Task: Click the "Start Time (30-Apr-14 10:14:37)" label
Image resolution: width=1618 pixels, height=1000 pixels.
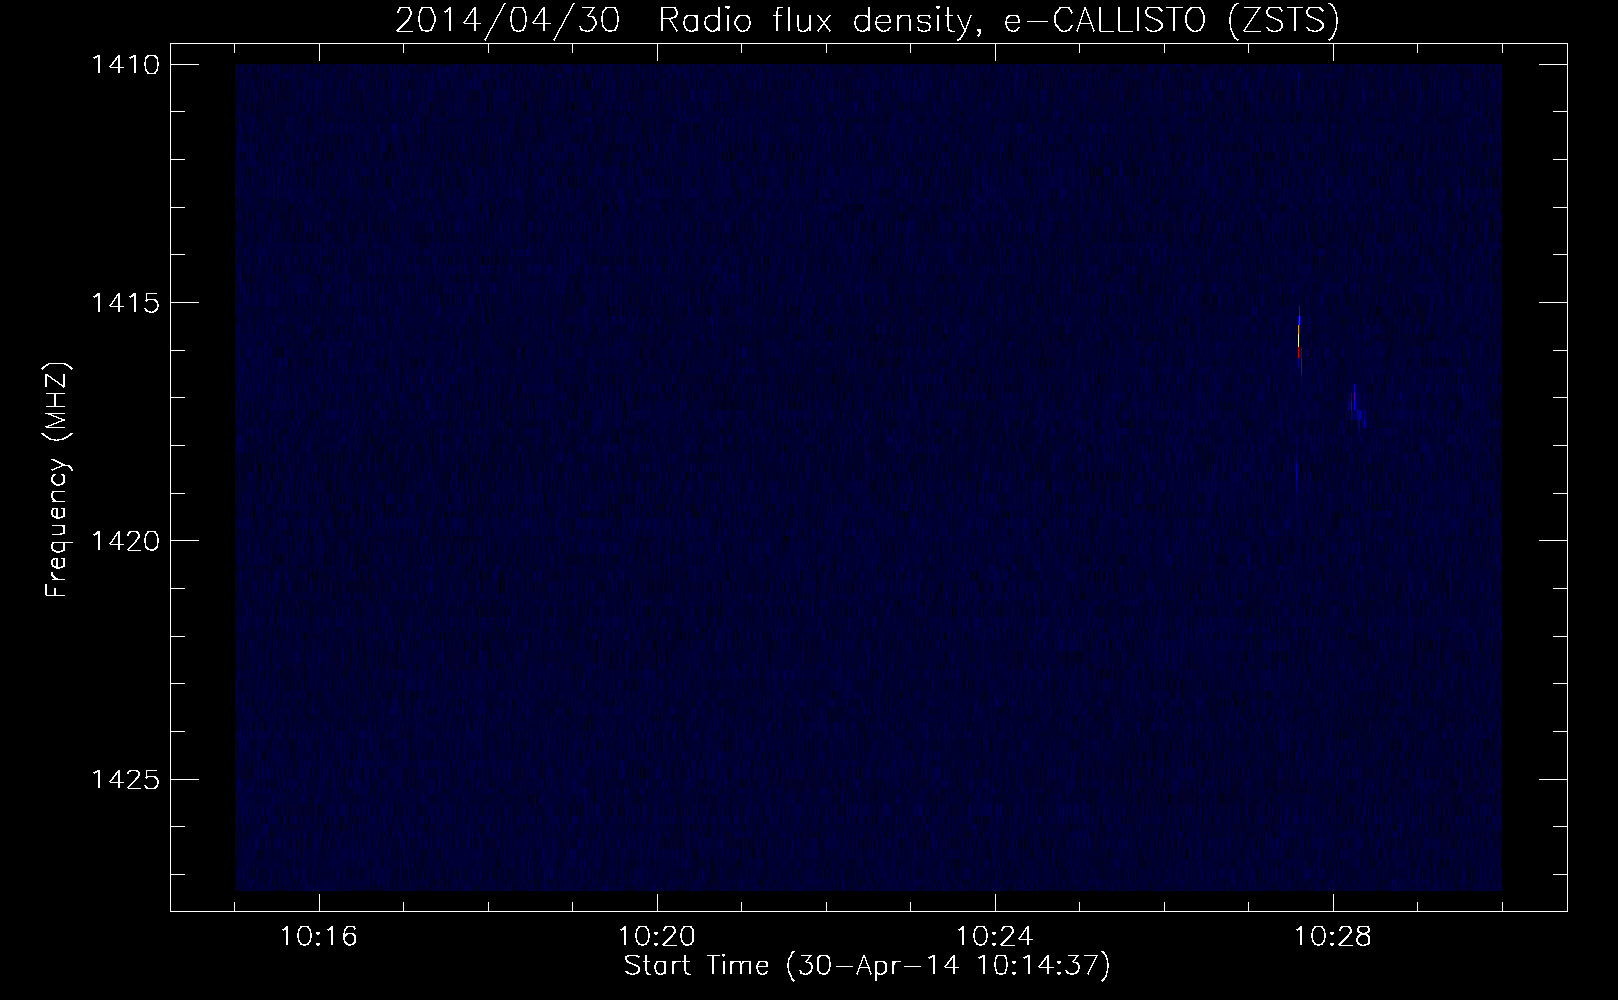Action: (867, 966)
